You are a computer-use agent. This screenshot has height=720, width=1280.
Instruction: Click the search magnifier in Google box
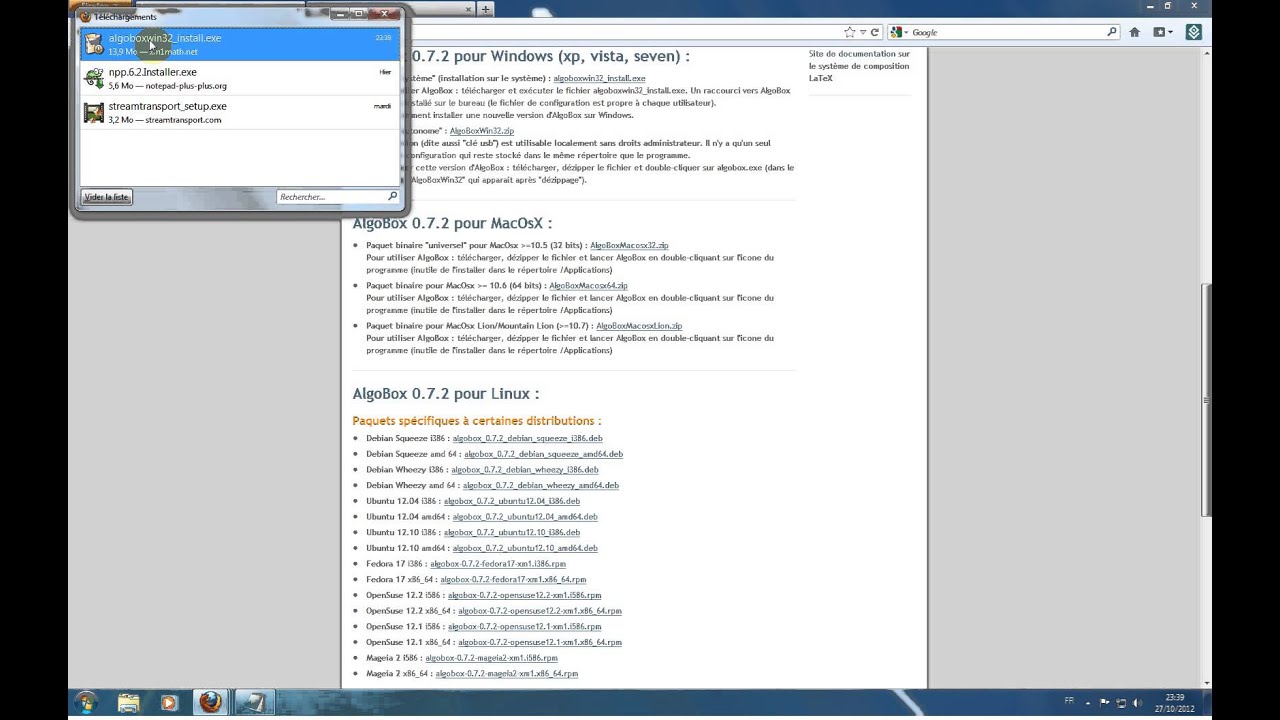1112,32
